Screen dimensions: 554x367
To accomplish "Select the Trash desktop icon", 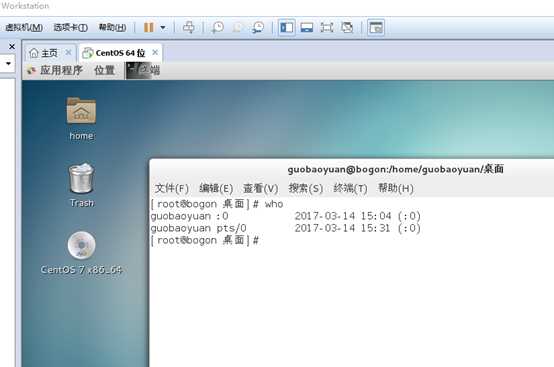I will [82, 185].
